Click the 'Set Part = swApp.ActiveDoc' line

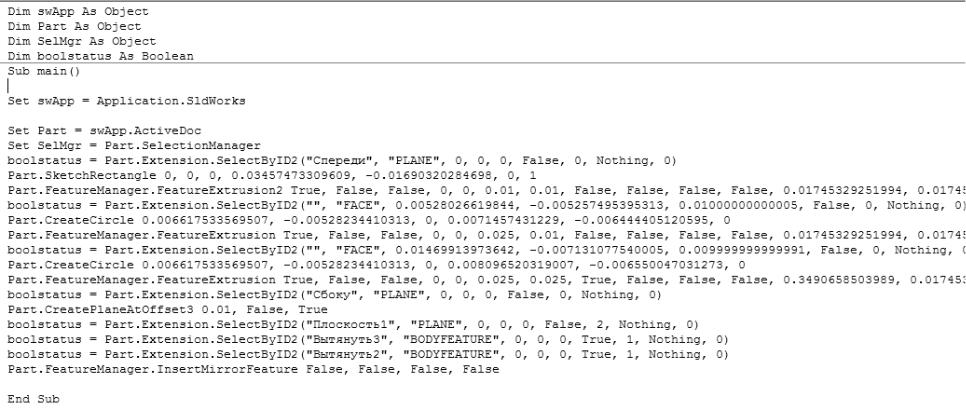click(104, 131)
